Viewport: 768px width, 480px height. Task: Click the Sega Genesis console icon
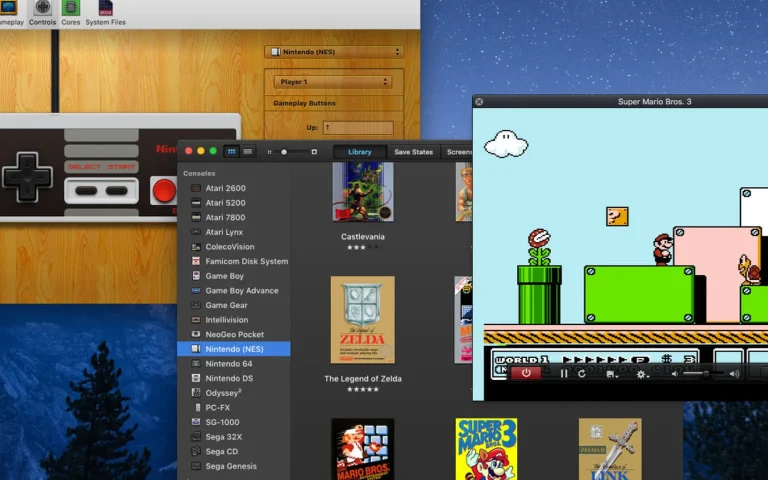click(196, 466)
